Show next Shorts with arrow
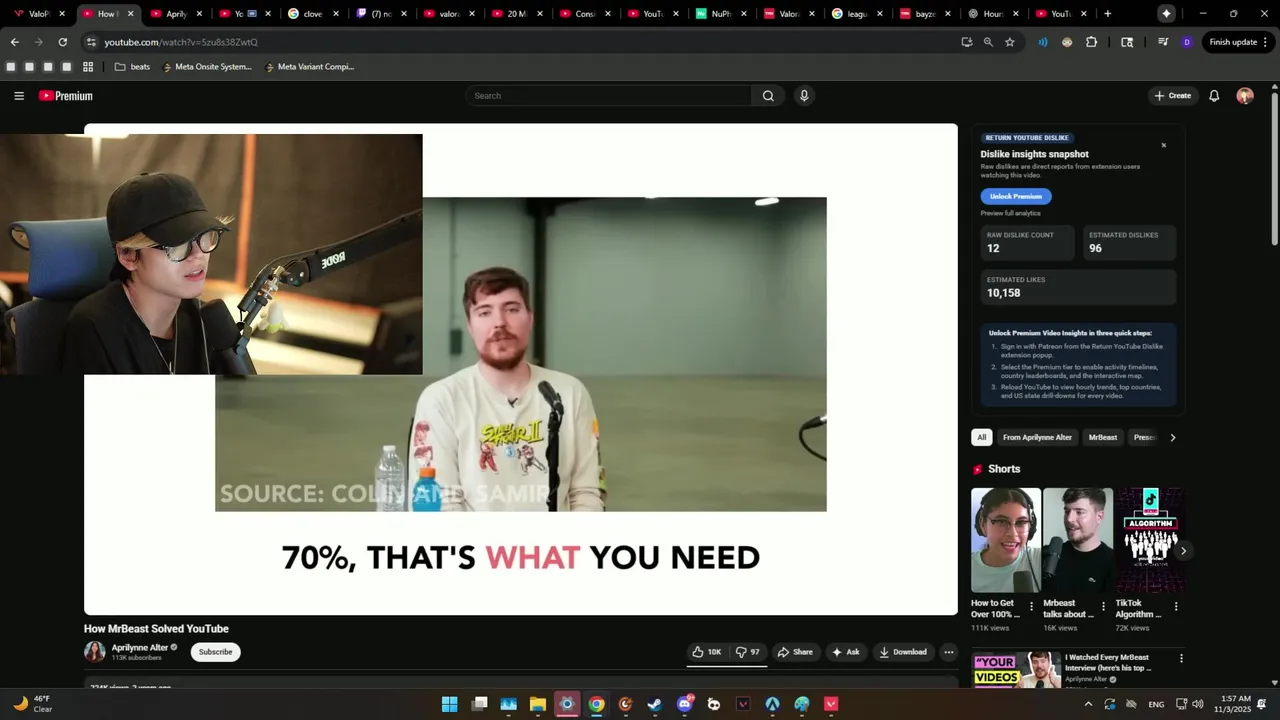Screen dimensions: 1280x720 pyautogui.click(x=1183, y=551)
